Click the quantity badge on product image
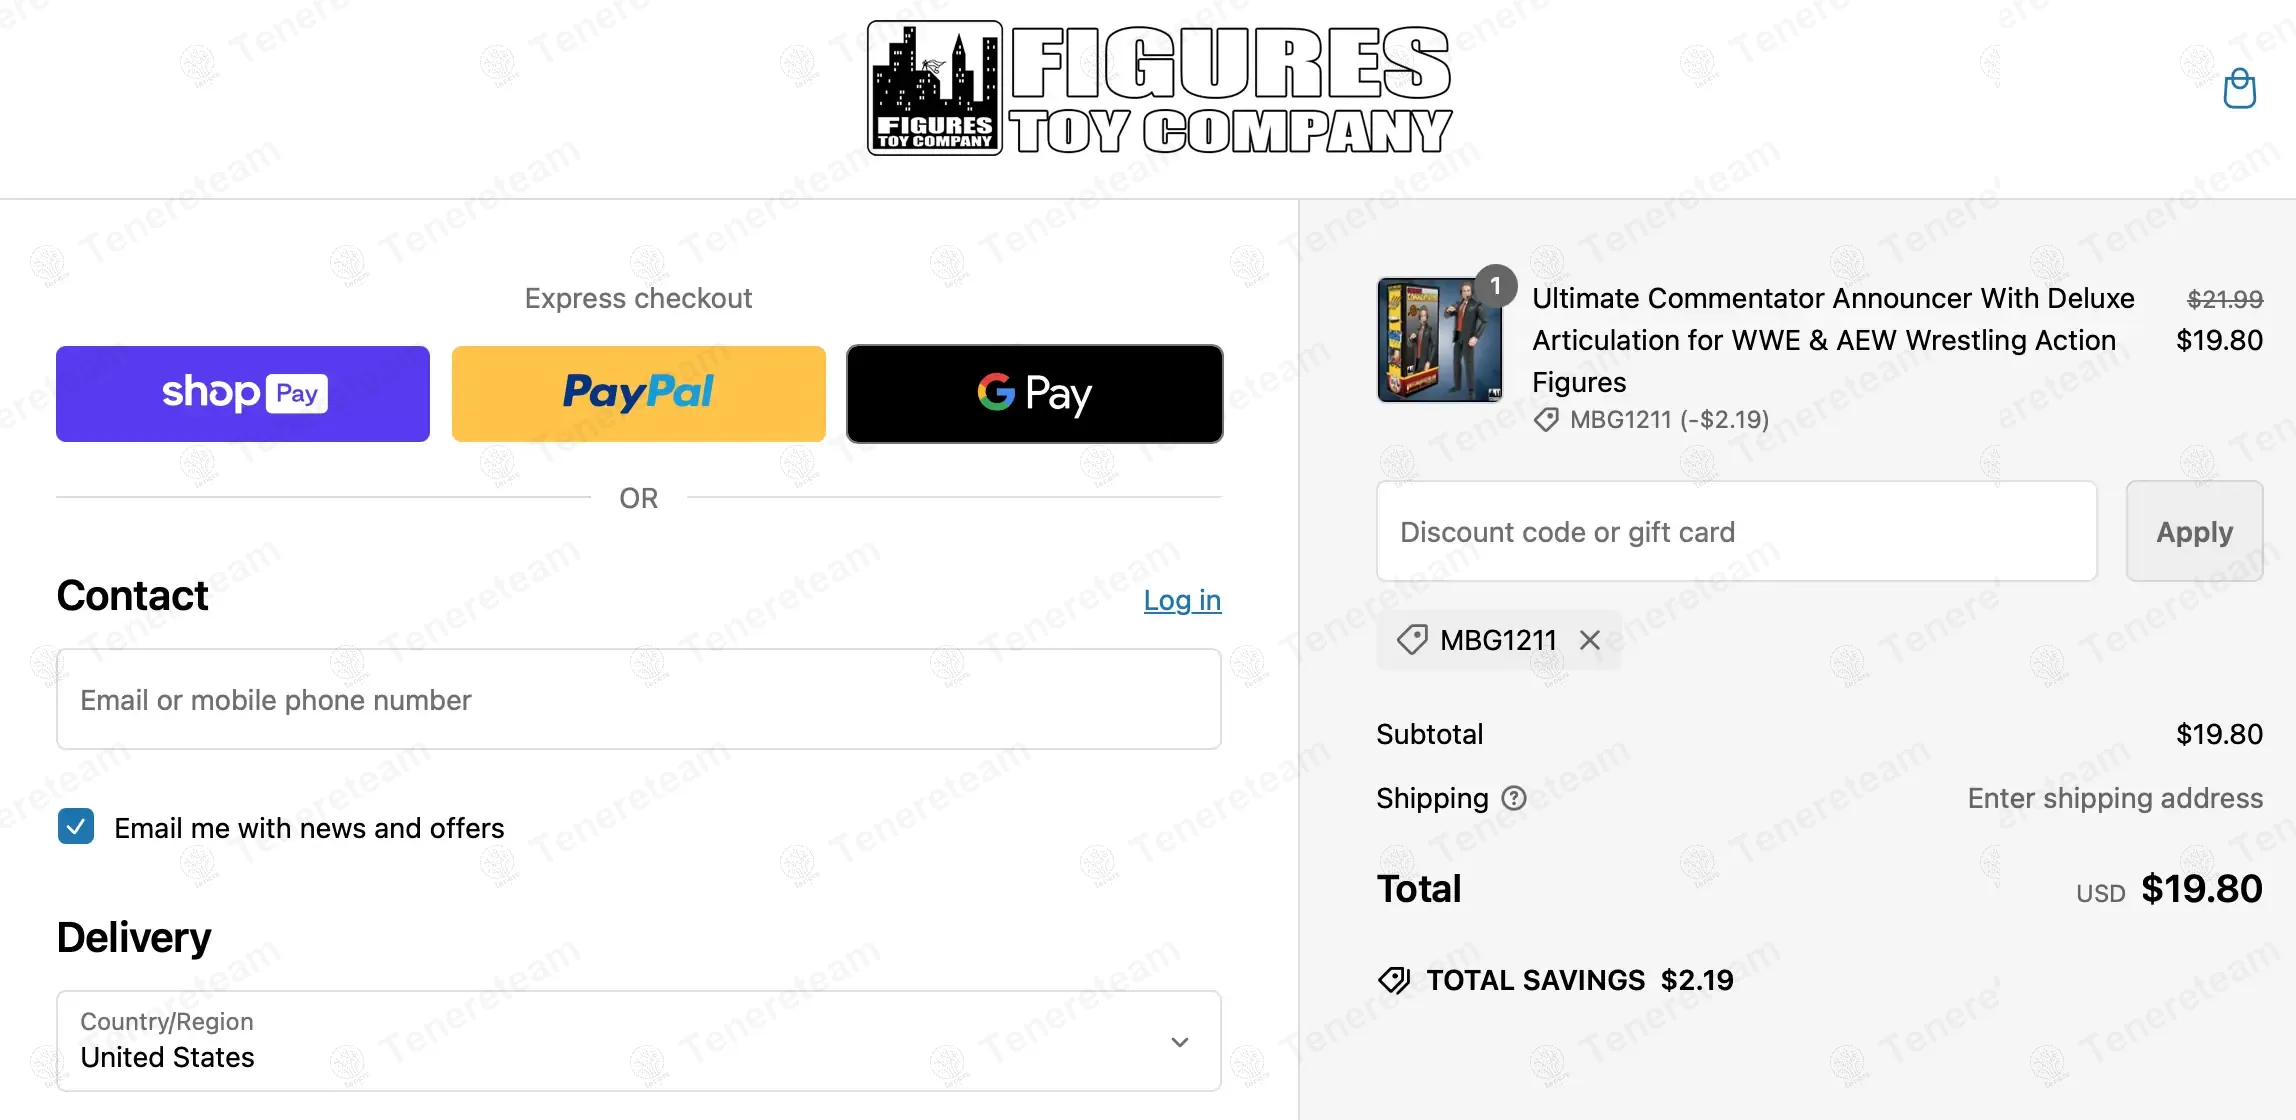Image resolution: width=2296 pixels, height=1120 pixels. (1495, 286)
